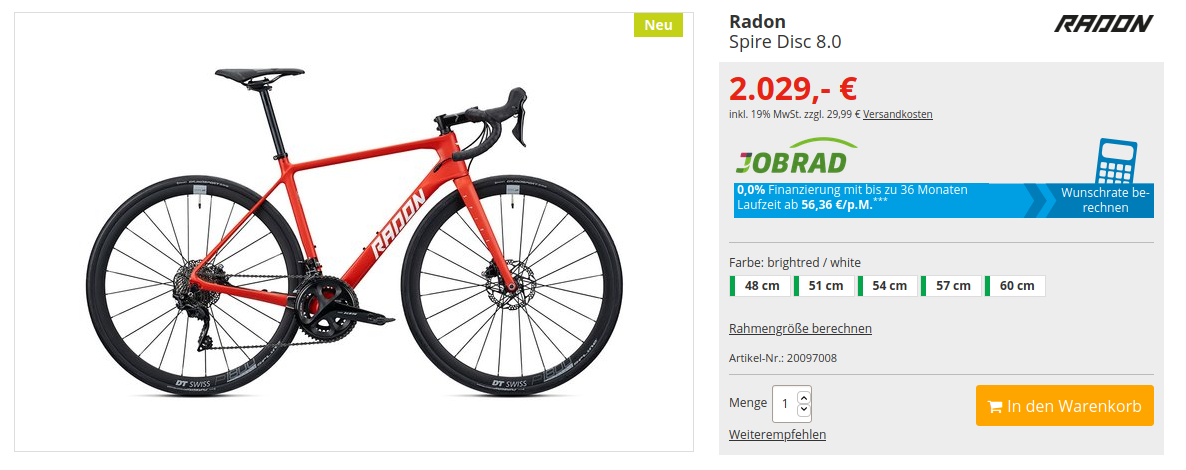1186x470 pixels.
Task: Select frame size 51 cm
Action: 824,286
